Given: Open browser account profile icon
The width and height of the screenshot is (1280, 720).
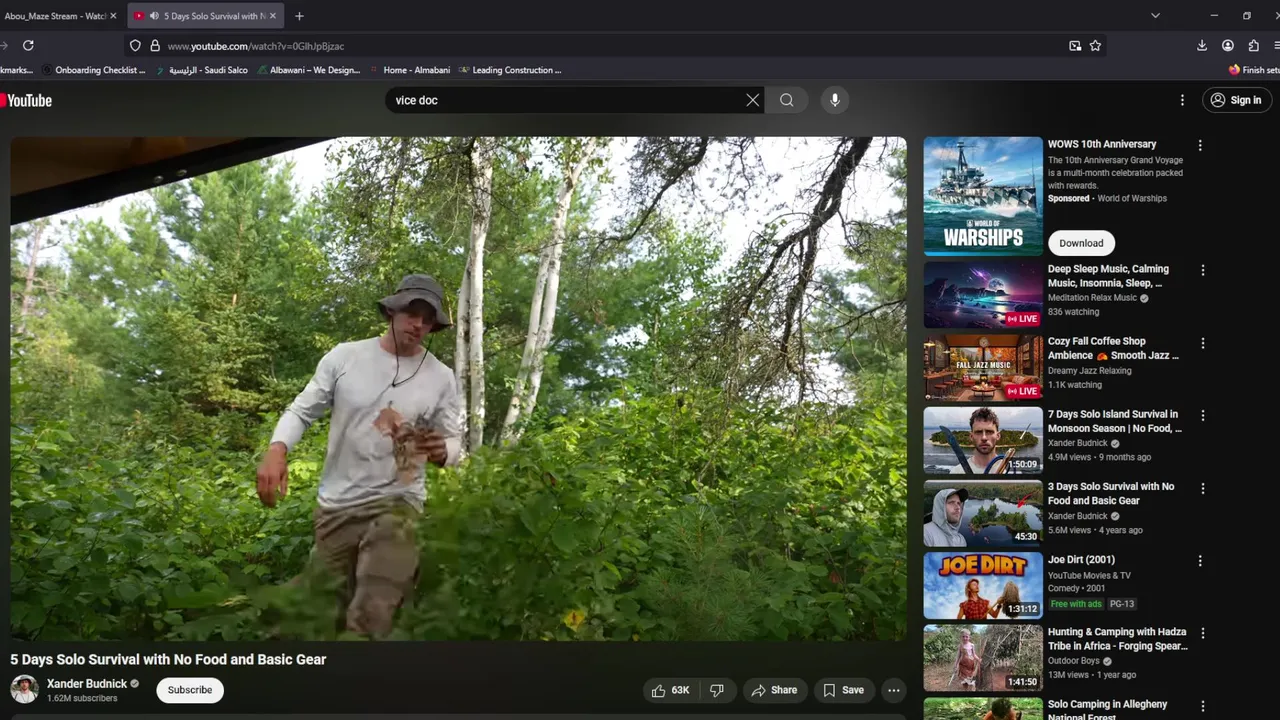Looking at the screenshot, I should click(1228, 46).
